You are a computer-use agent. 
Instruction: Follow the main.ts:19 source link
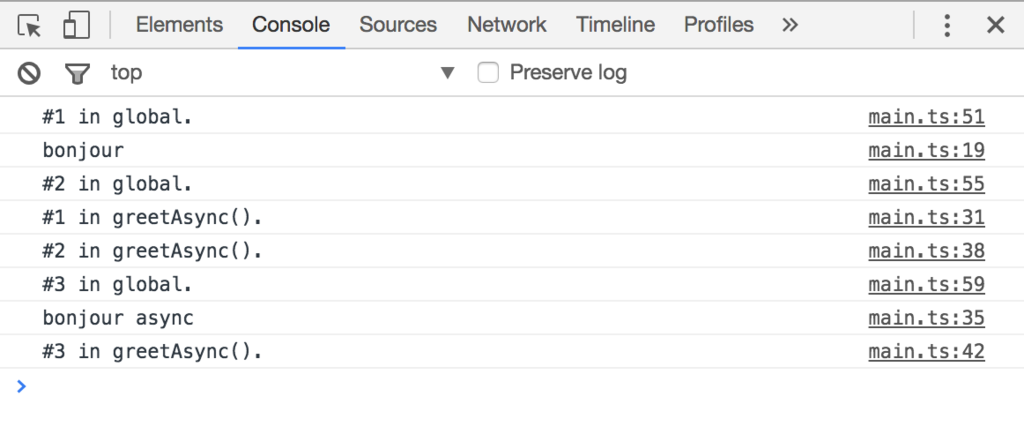[x=926, y=151]
